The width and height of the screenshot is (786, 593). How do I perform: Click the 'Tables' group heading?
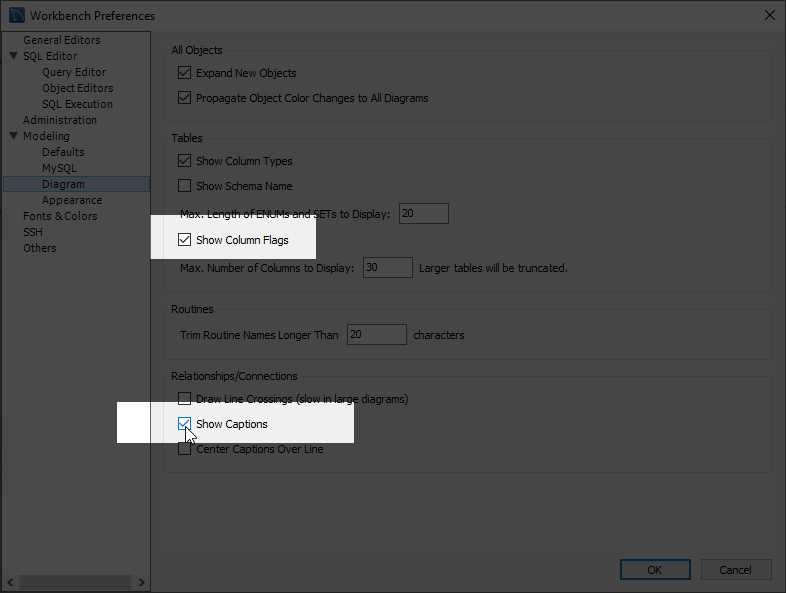(x=186, y=138)
